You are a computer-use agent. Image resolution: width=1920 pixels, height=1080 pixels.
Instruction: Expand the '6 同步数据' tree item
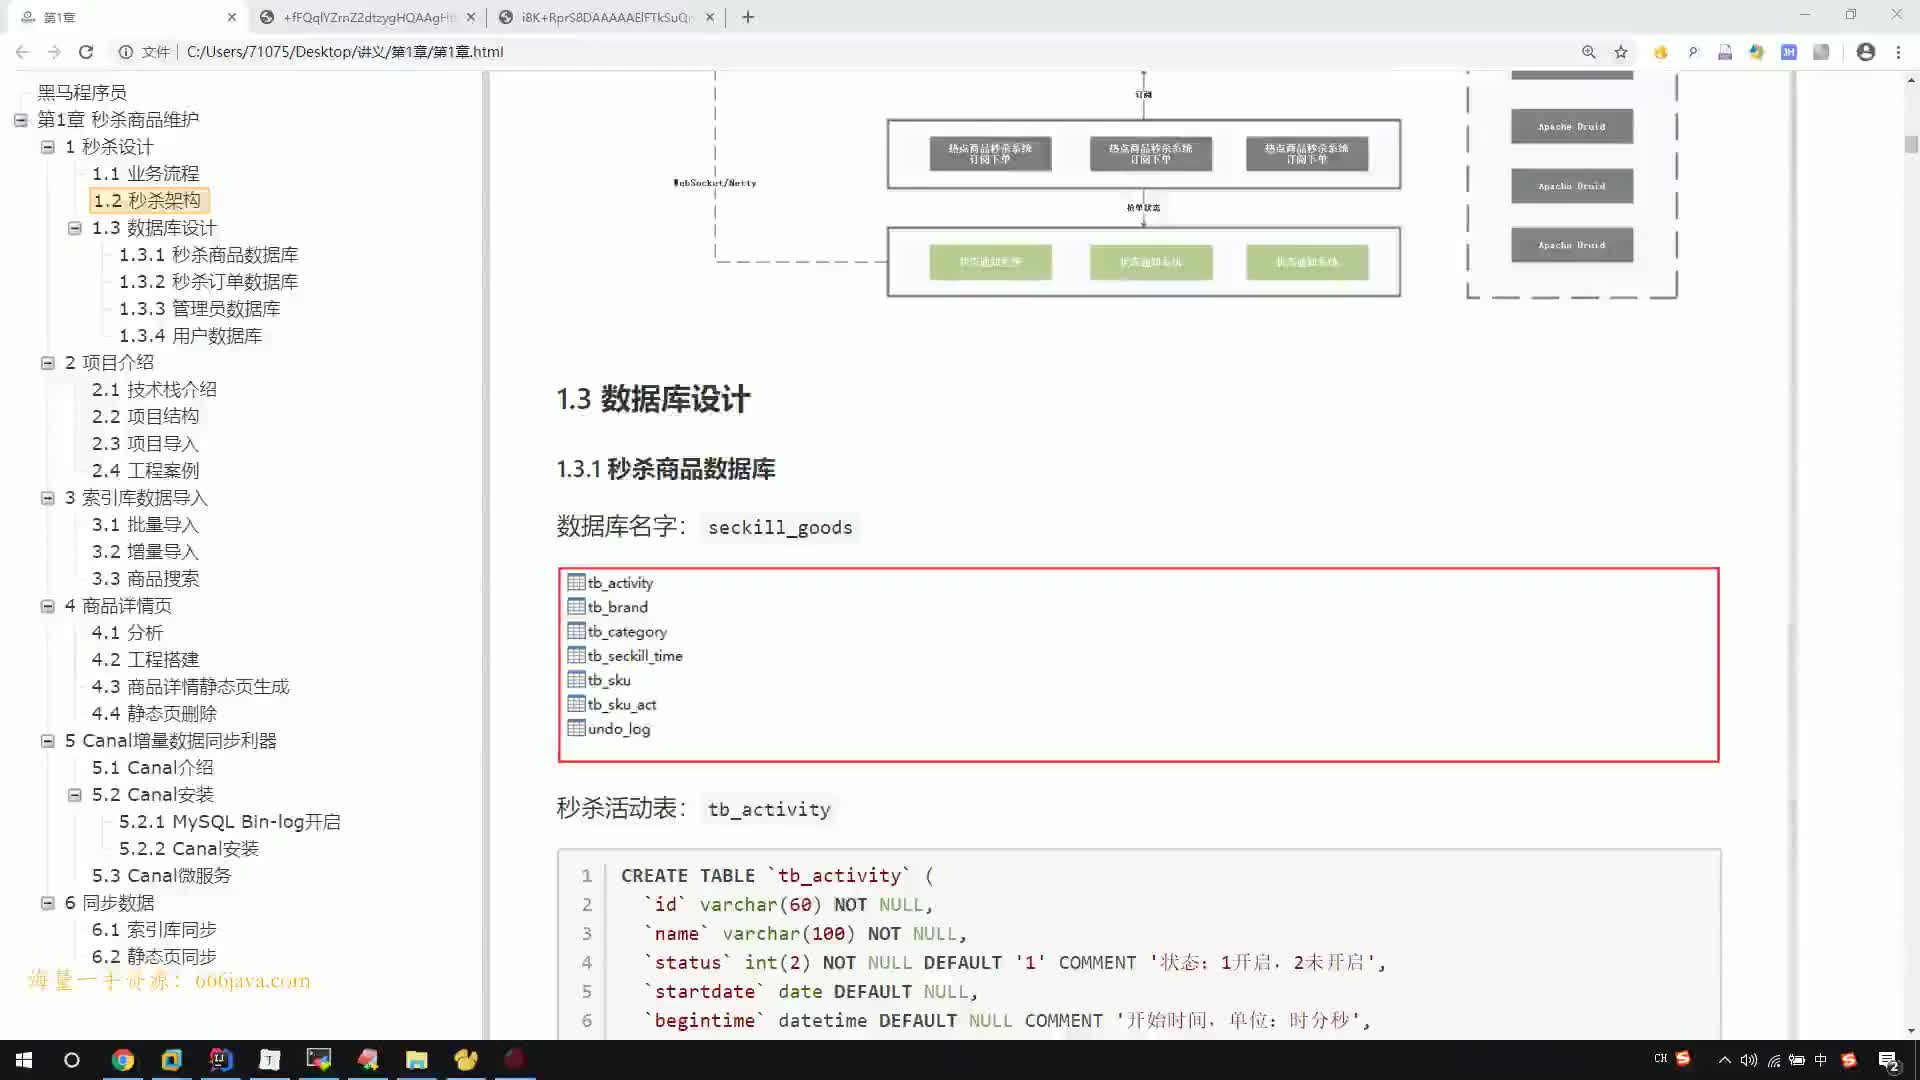pyautogui.click(x=47, y=903)
